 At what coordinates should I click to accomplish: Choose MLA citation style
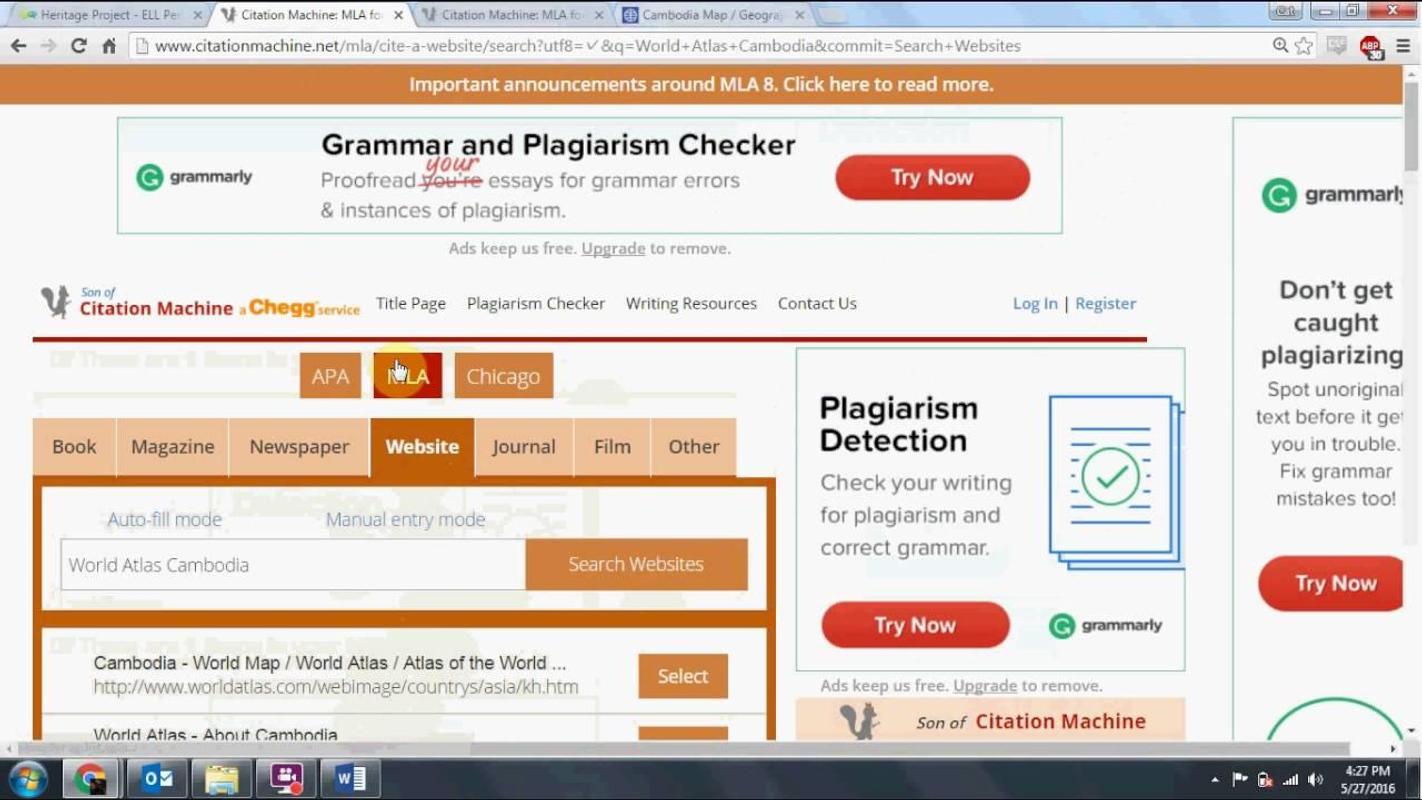[407, 376]
